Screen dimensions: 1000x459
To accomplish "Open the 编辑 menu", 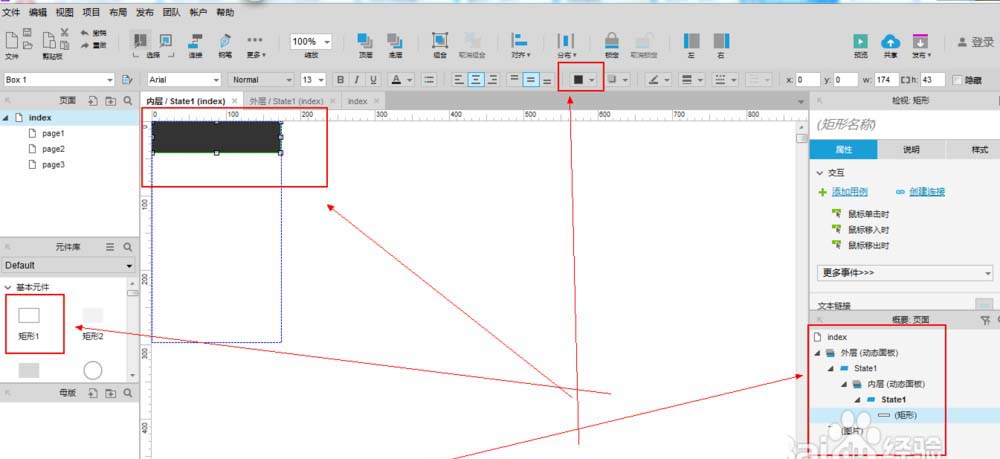I will [x=38, y=12].
